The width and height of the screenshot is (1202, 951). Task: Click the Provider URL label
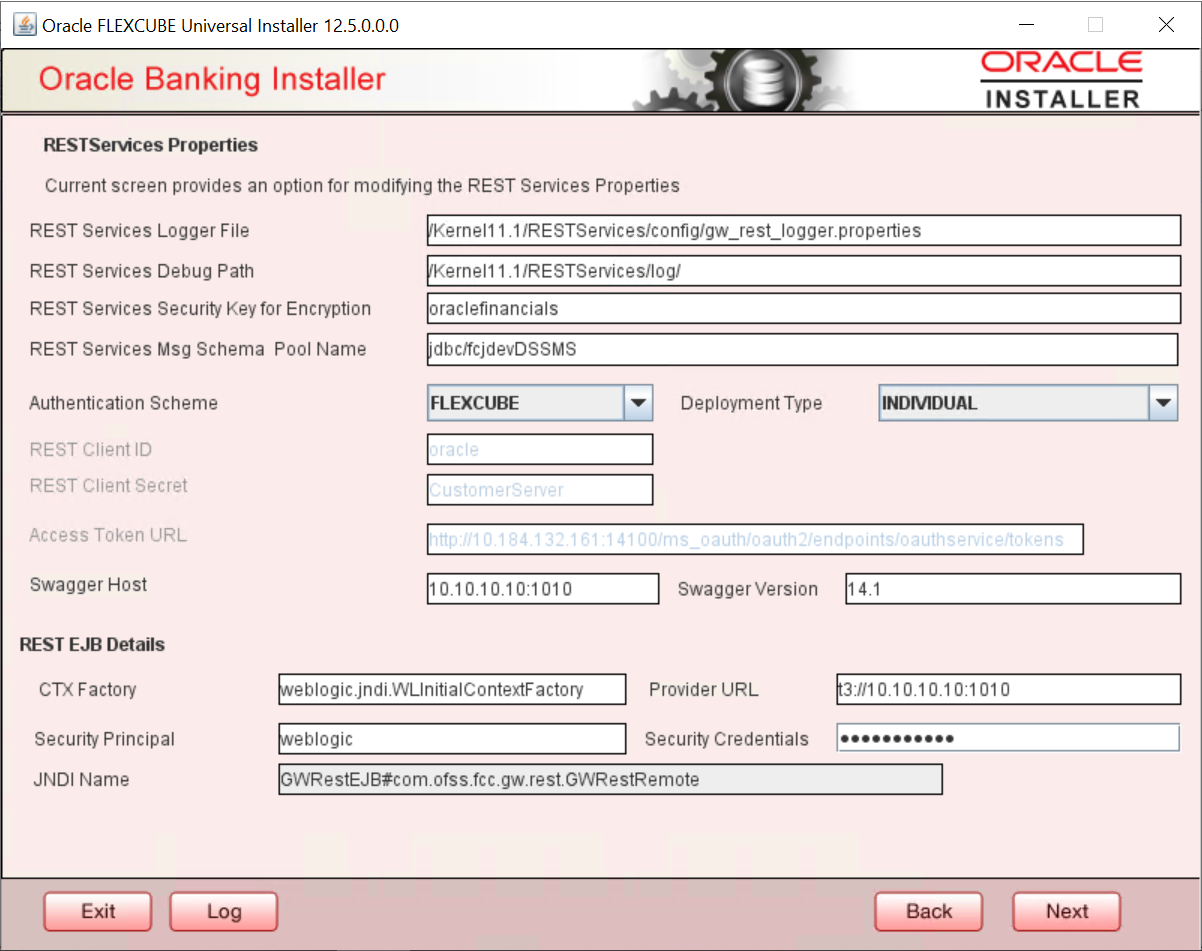(x=703, y=689)
